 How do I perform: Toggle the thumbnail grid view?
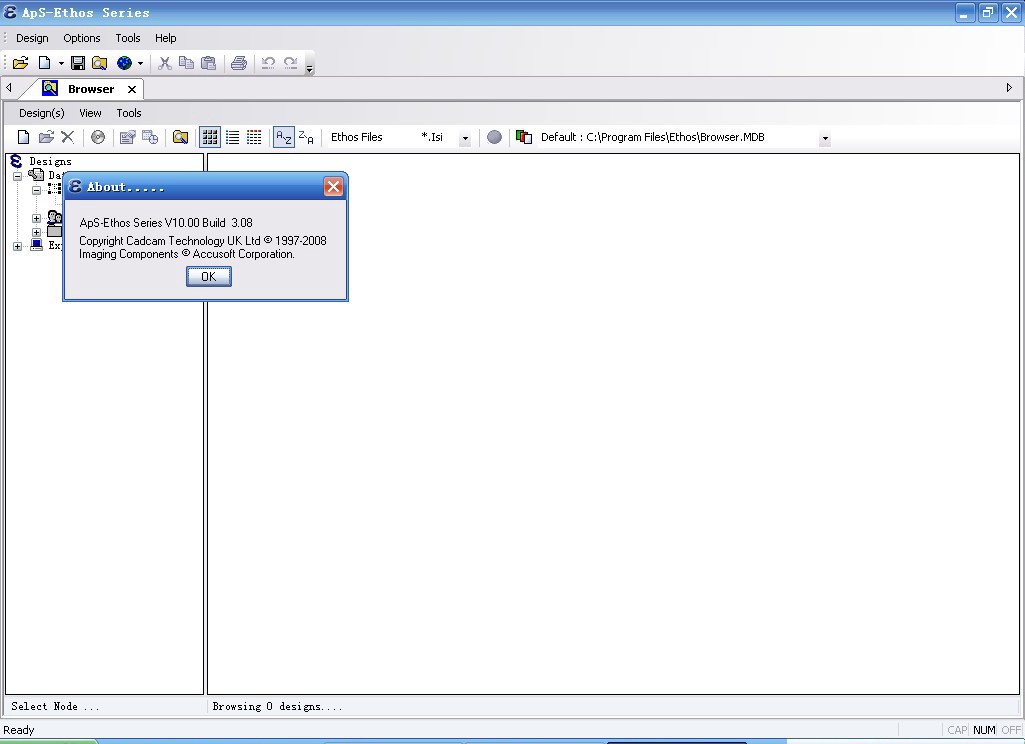pos(210,137)
